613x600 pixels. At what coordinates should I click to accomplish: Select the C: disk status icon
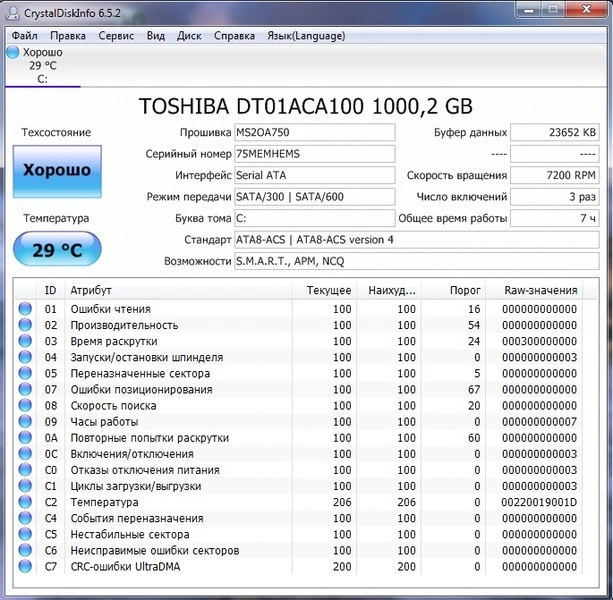[x=12, y=53]
